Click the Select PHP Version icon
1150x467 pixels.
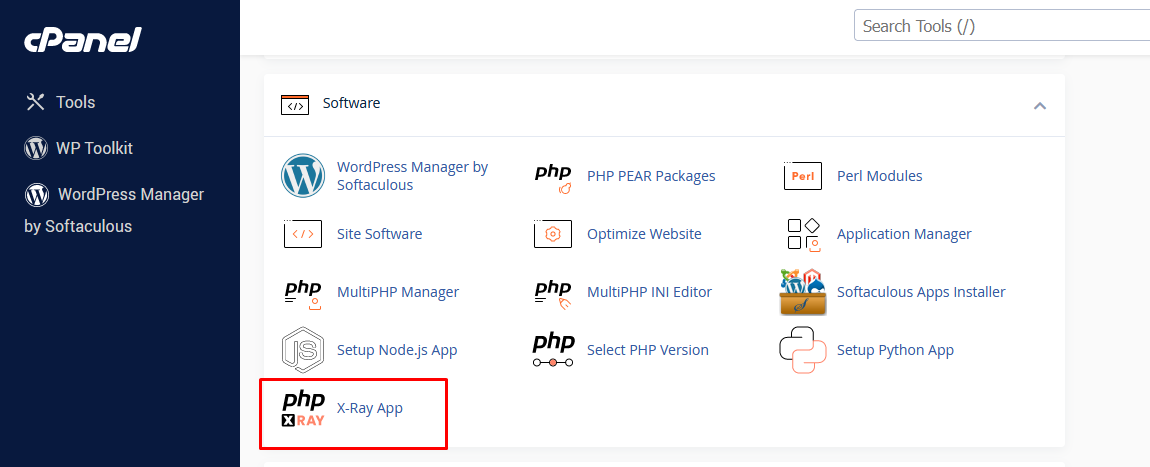pyautogui.click(x=552, y=350)
